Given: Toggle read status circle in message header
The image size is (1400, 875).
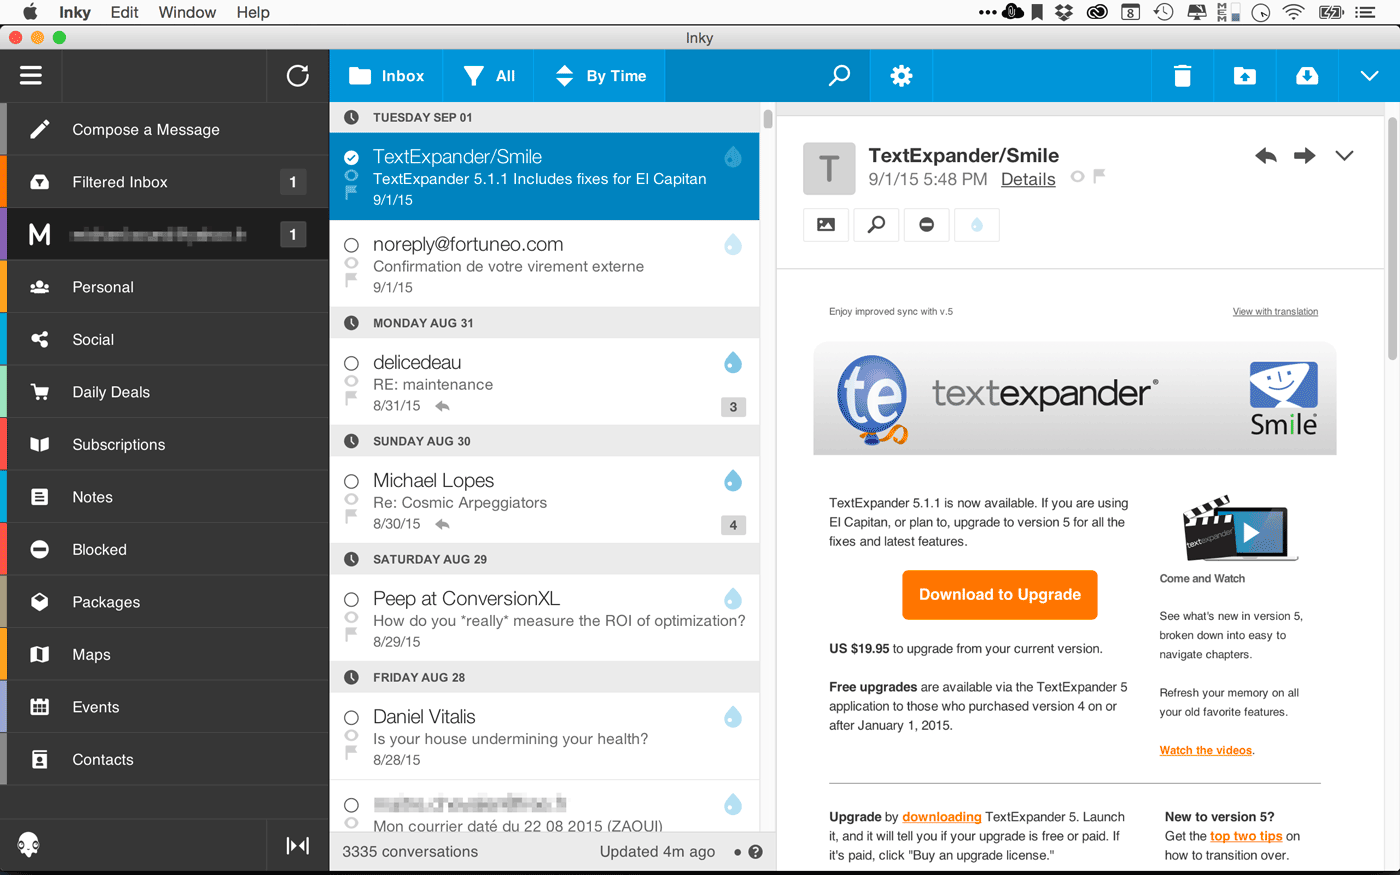Looking at the screenshot, I should [x=1077, y=177].
